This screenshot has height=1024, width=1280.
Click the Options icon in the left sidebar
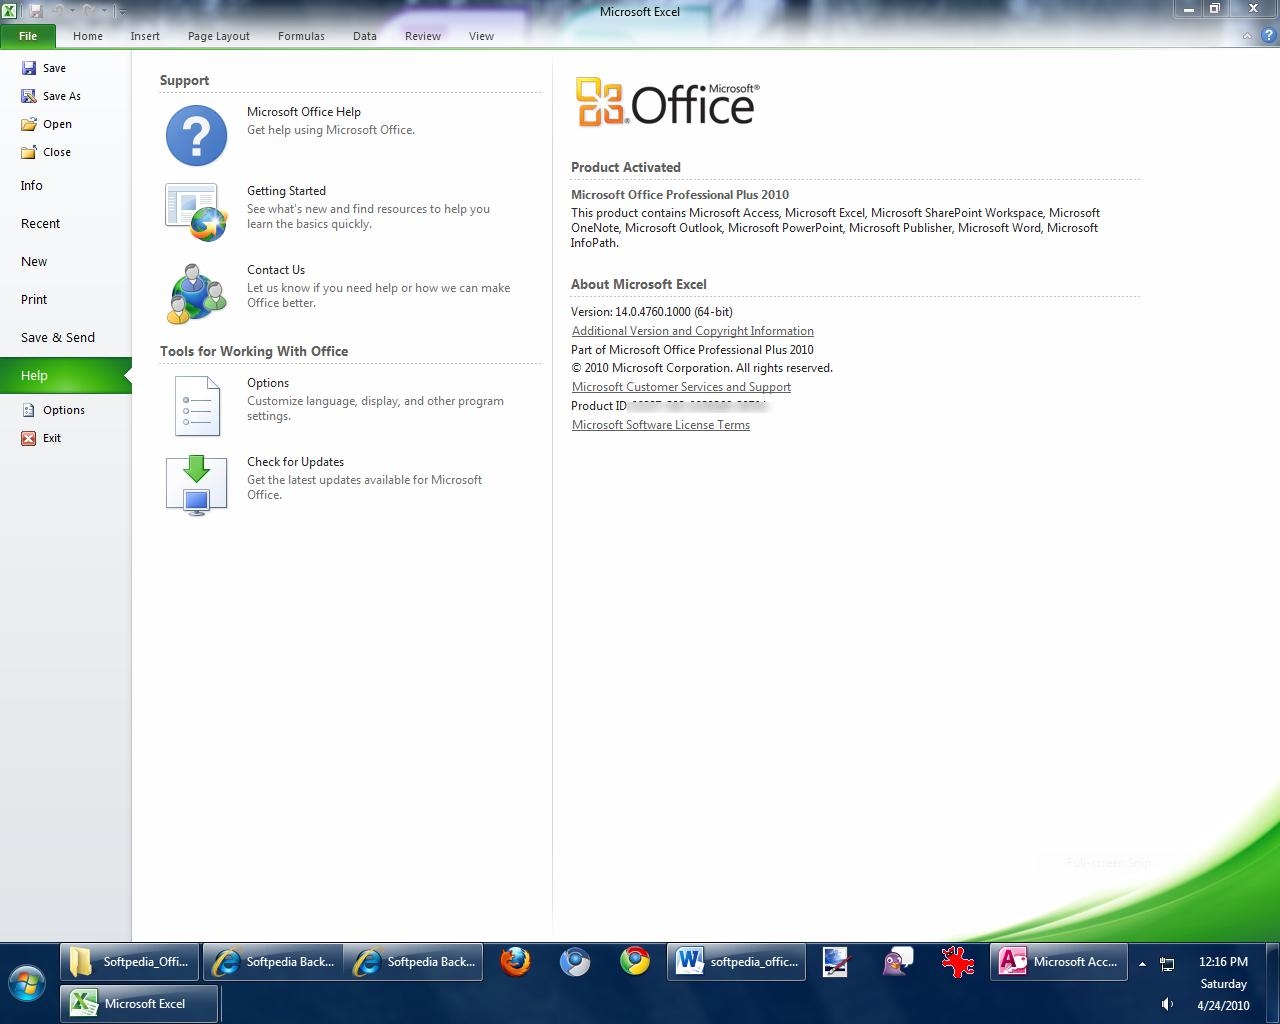click(x=29, y=410)
